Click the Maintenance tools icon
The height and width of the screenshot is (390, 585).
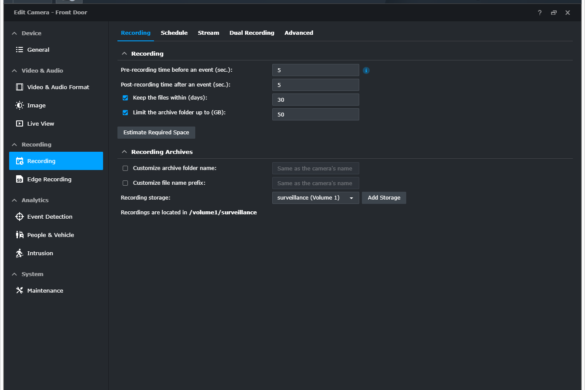(19, 290)
